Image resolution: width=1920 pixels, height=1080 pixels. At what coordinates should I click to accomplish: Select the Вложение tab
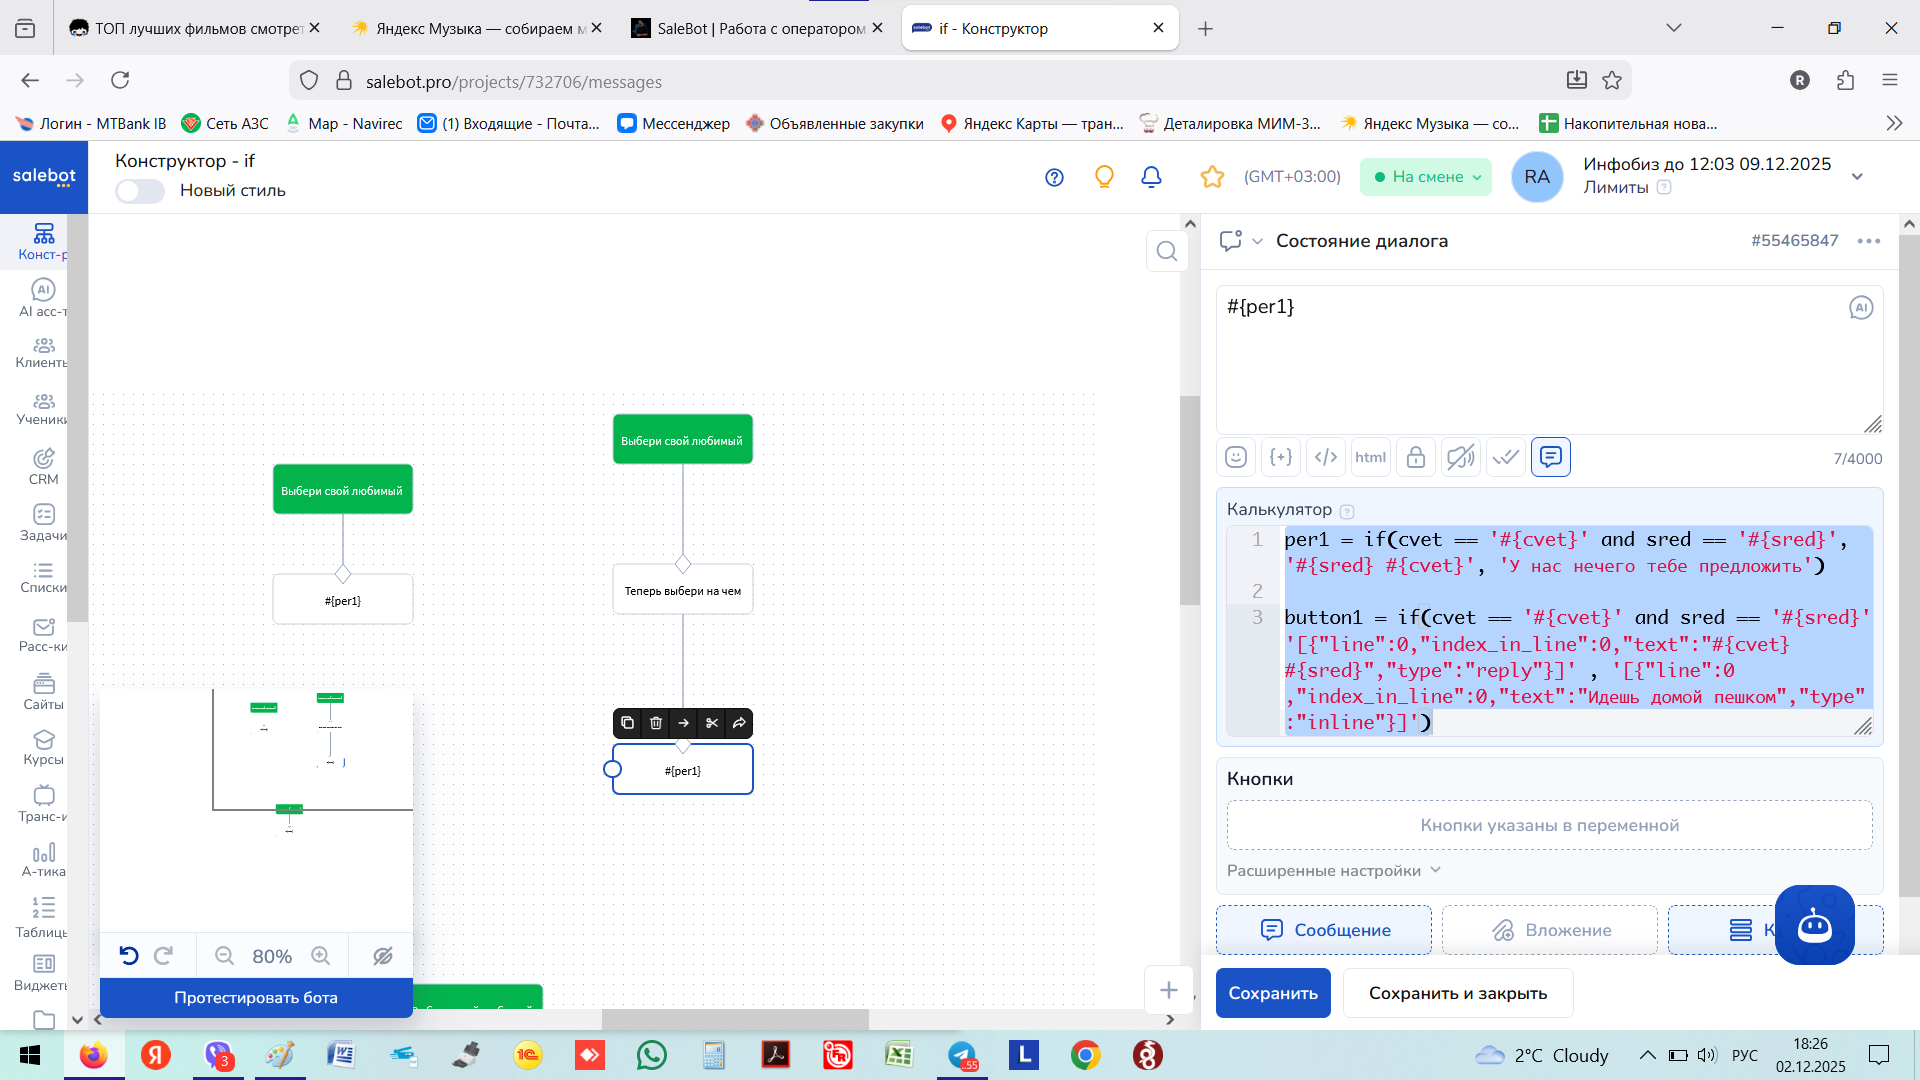(1549, 930)
